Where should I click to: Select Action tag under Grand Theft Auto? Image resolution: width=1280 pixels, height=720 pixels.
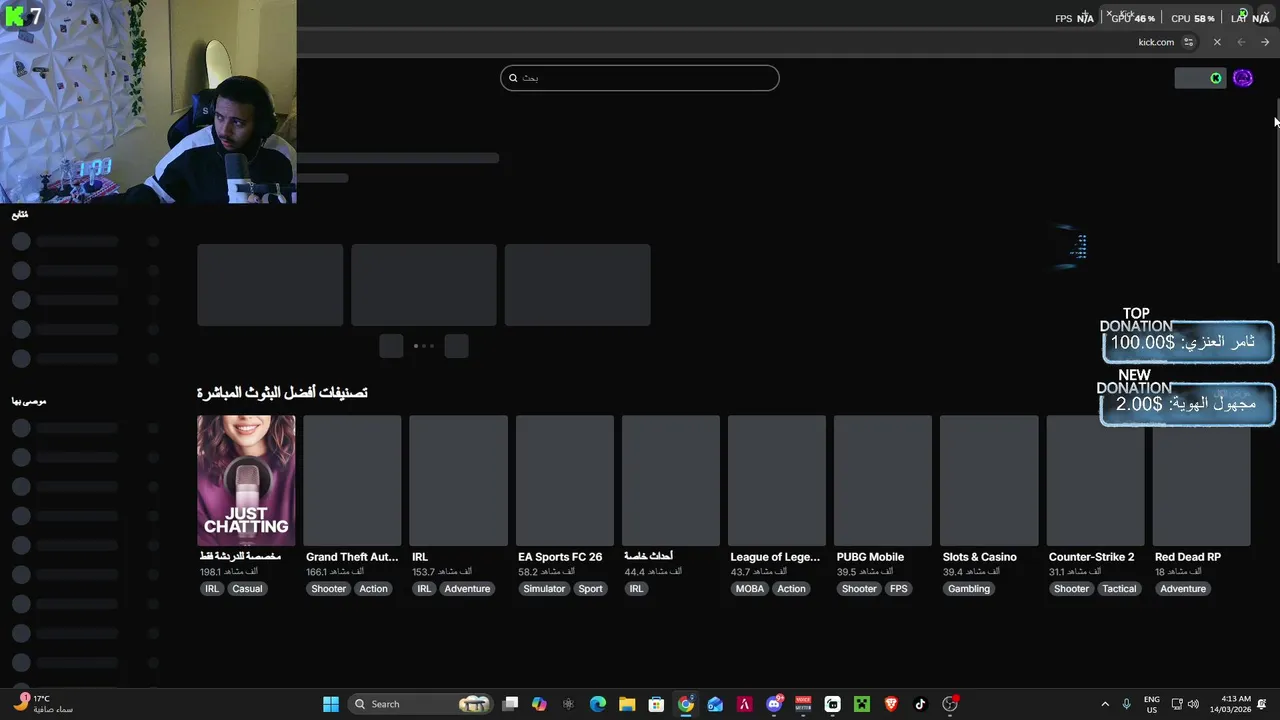(373, 589)
